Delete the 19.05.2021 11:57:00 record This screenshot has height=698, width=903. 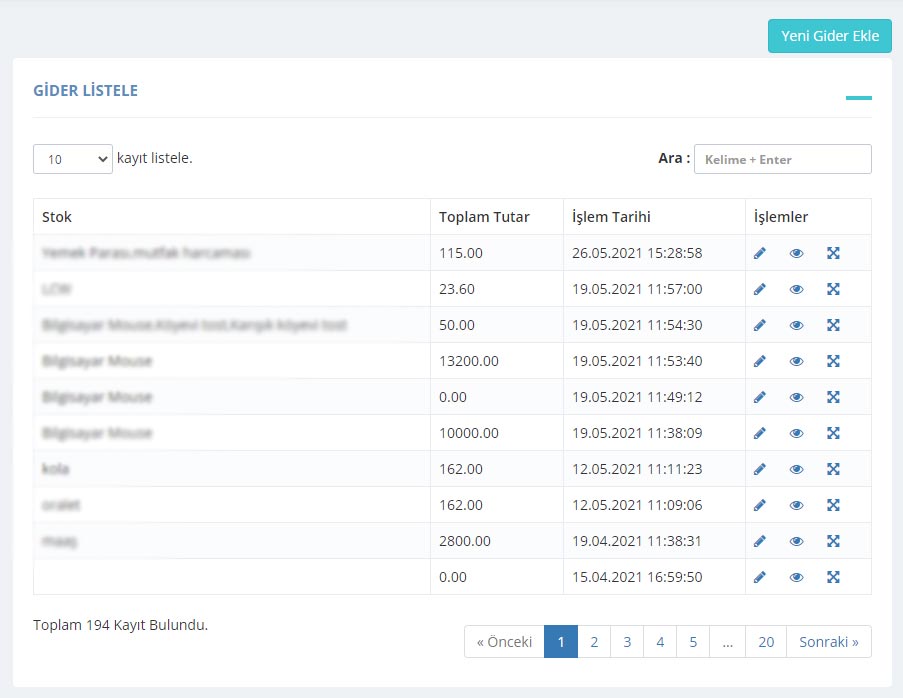pos(833,289)
